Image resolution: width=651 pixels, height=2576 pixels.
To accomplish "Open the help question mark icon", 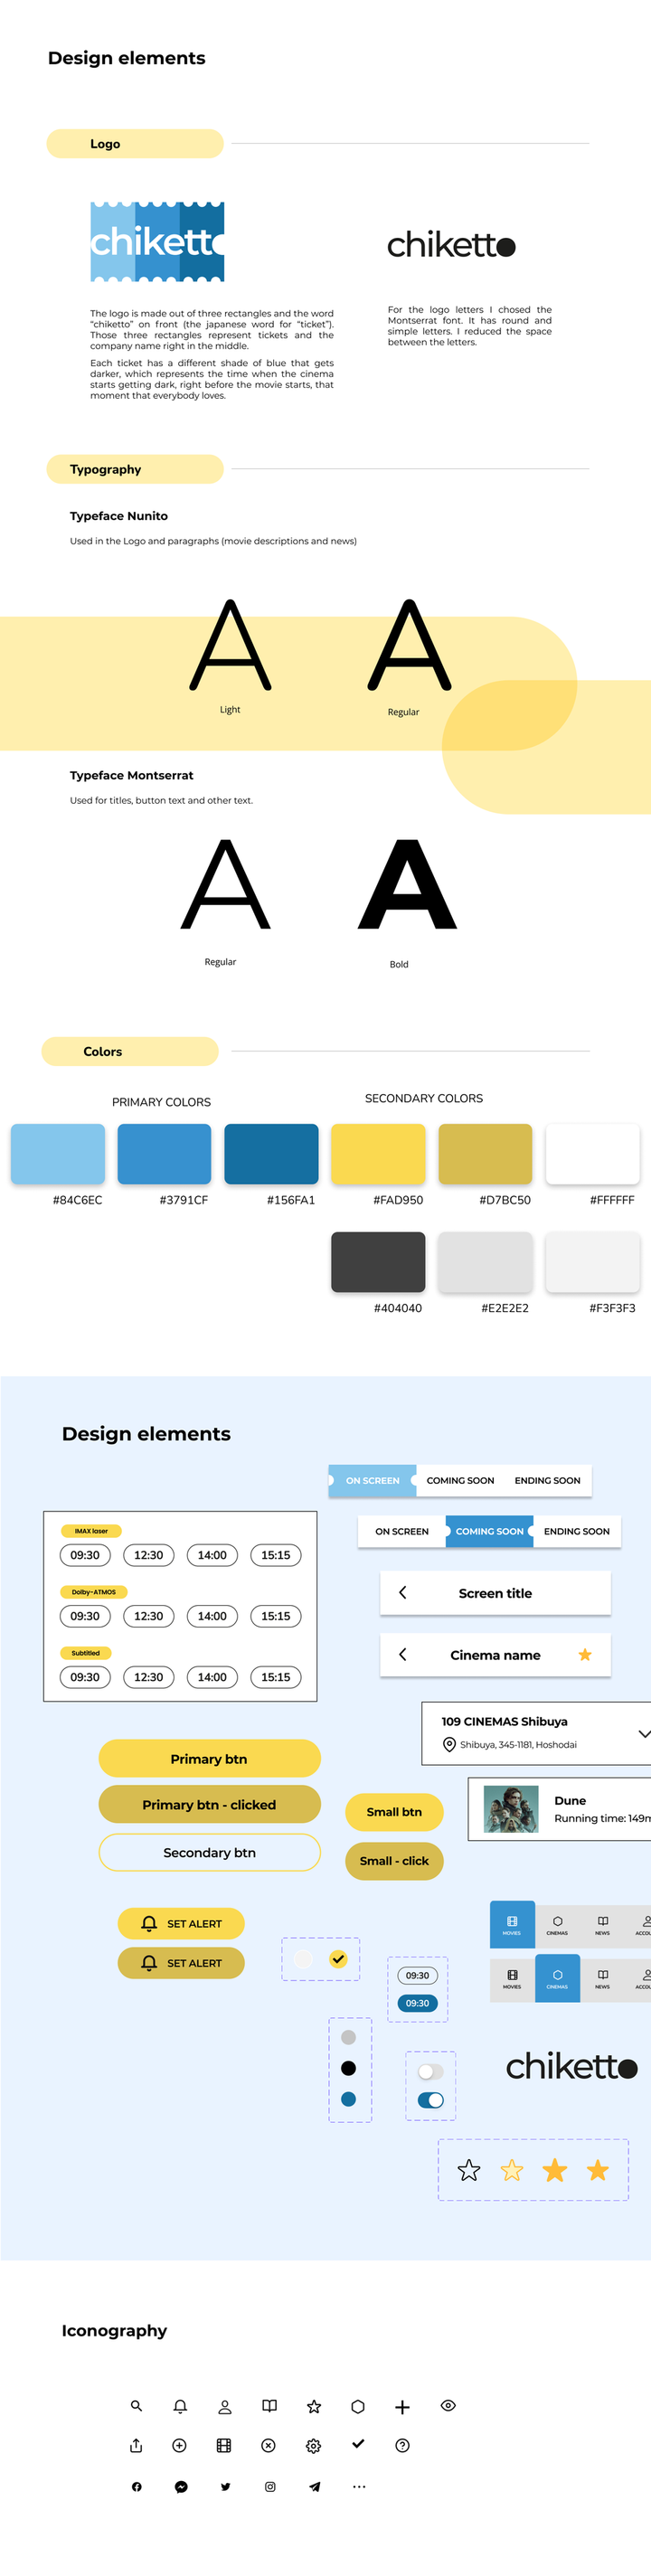I will [x=402, y=2445].
